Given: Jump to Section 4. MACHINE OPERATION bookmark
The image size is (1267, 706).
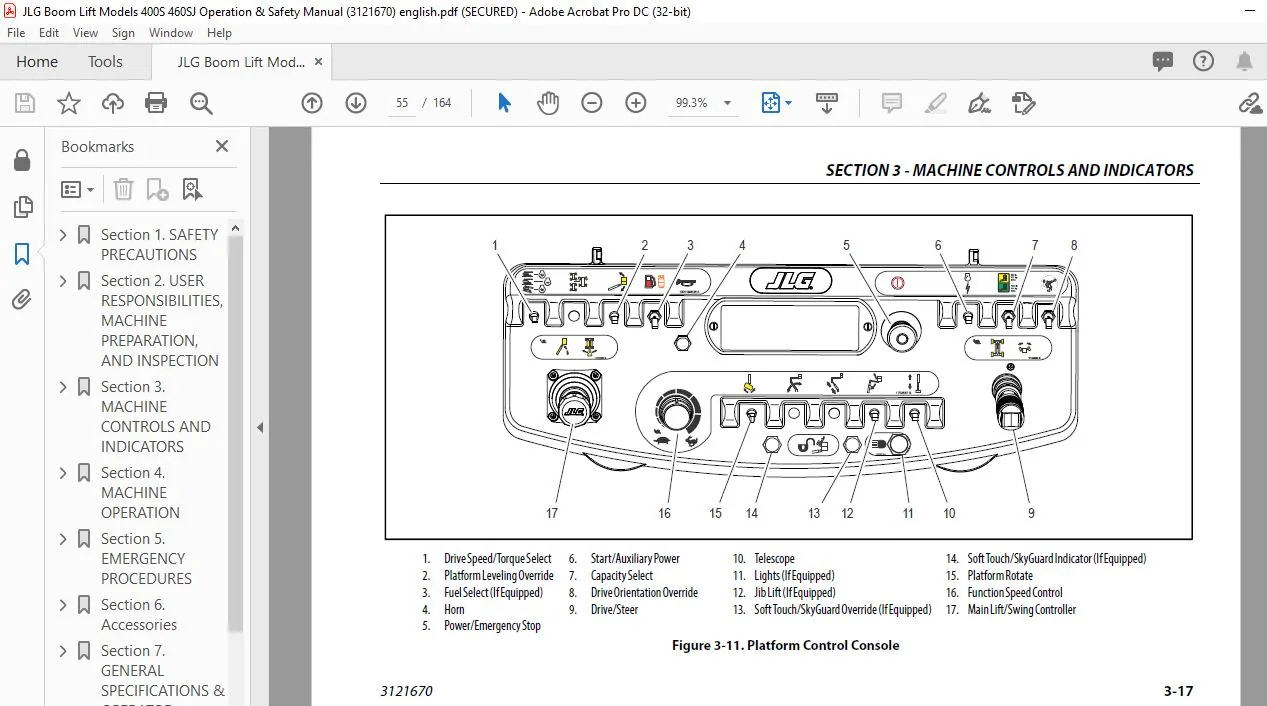Looking at the screenshot, I should (x=140, y=492).
